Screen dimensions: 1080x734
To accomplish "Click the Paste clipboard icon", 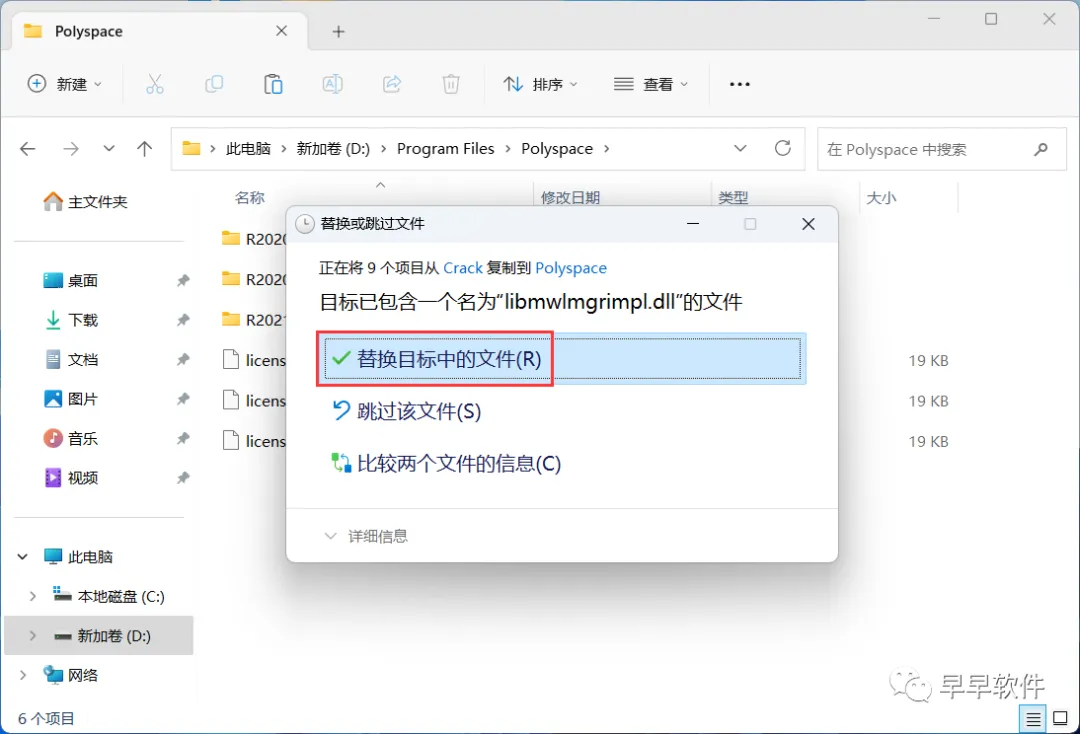I will 273,84.
